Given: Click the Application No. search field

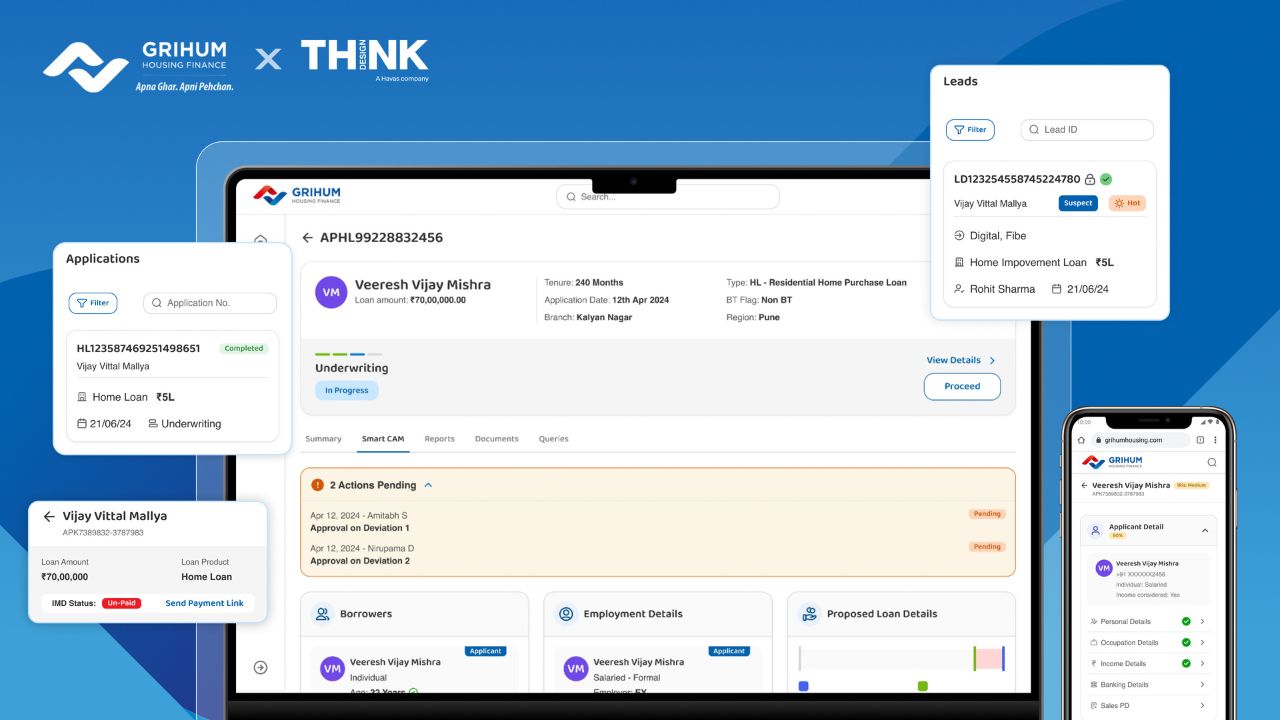Looking at the screenshot, I should (210, 303).
